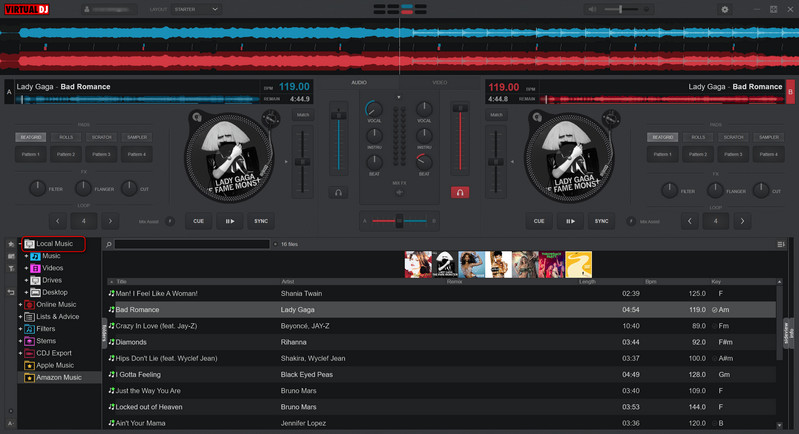Screen dimensions: 799x434
Task: Click the Online Music icon
Action: coord(30,305)
